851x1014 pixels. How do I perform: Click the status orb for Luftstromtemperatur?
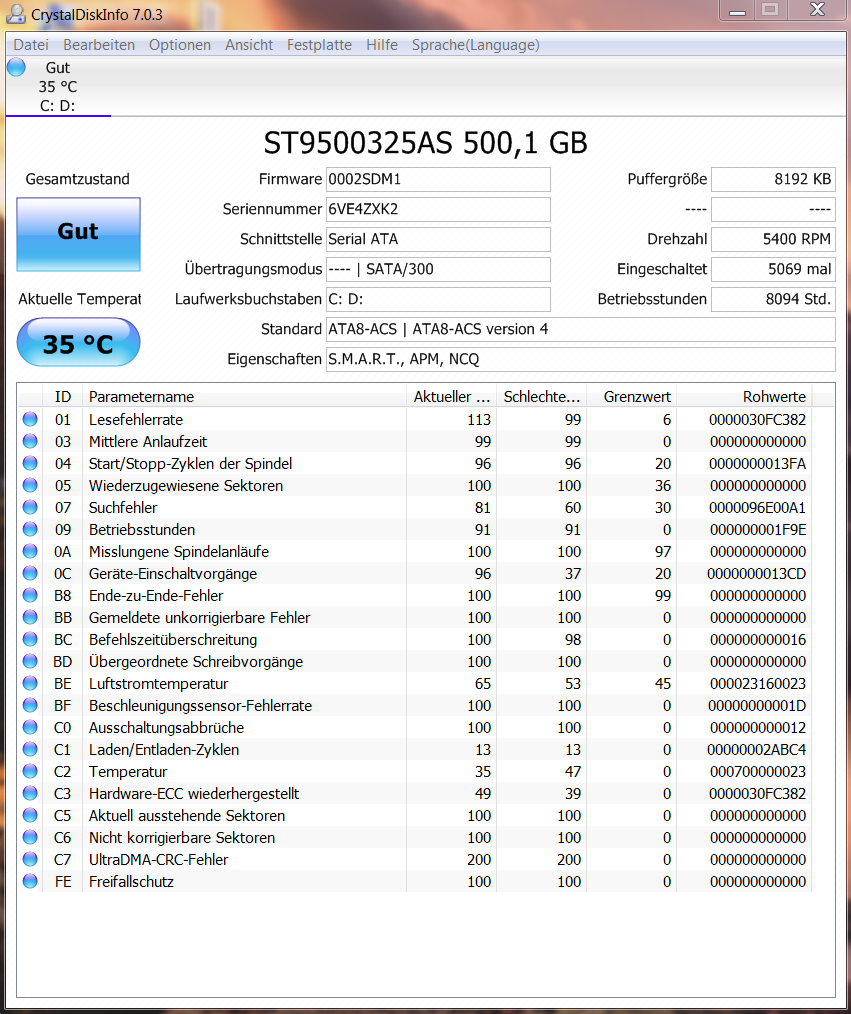pos(30,683)
